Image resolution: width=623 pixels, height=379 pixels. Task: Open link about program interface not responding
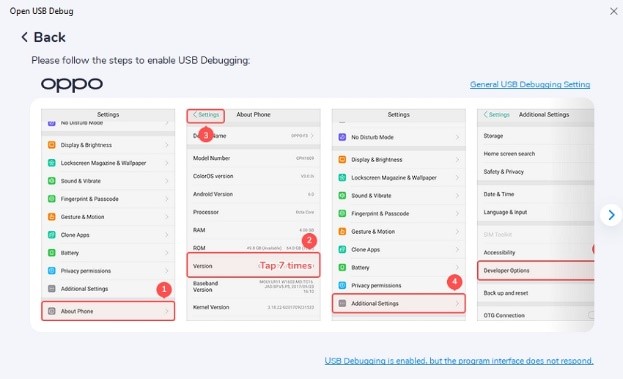coord(459,361)
